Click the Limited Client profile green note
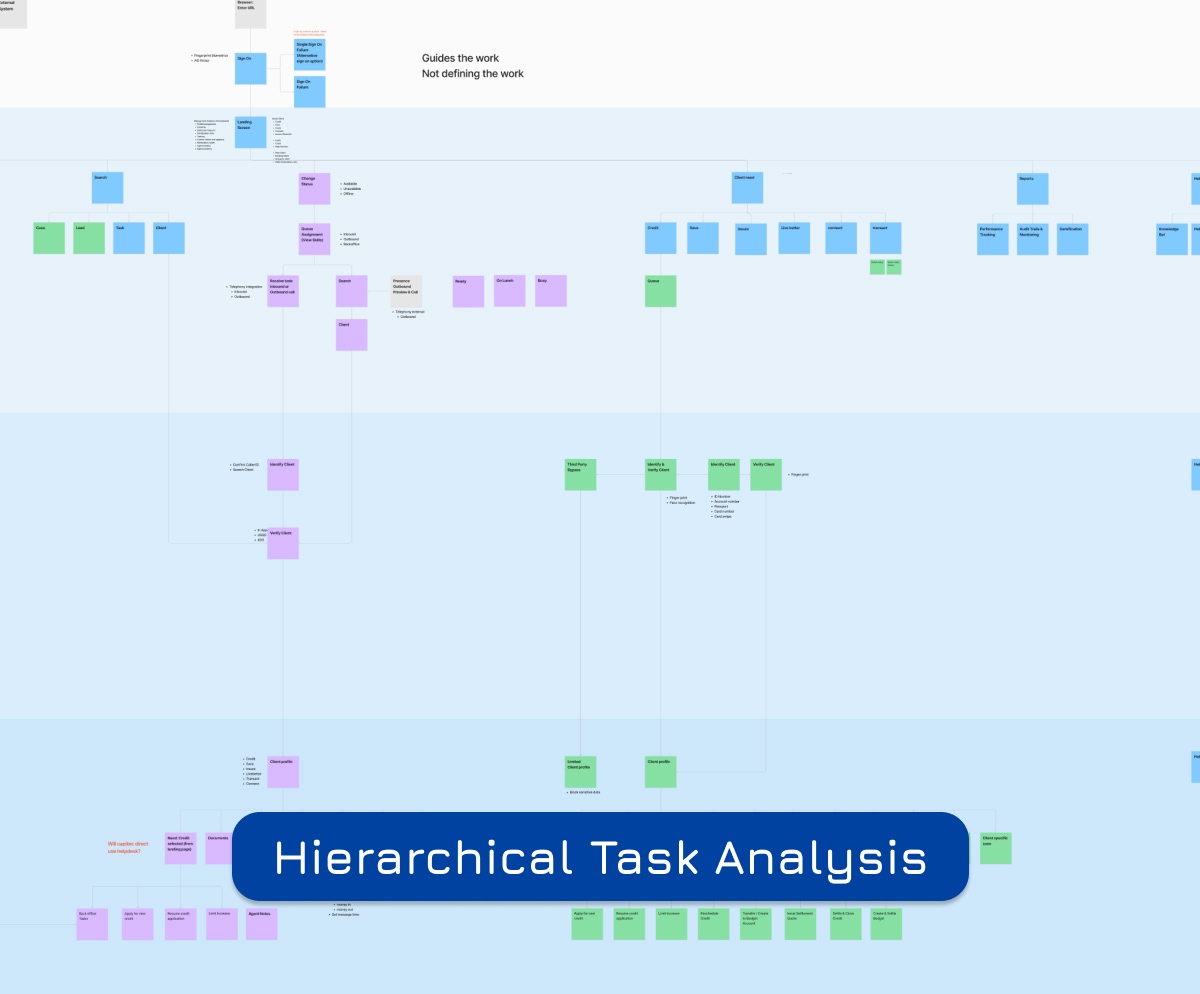The height and width of the screenshot is (994, 1200). tap(580, 772)
